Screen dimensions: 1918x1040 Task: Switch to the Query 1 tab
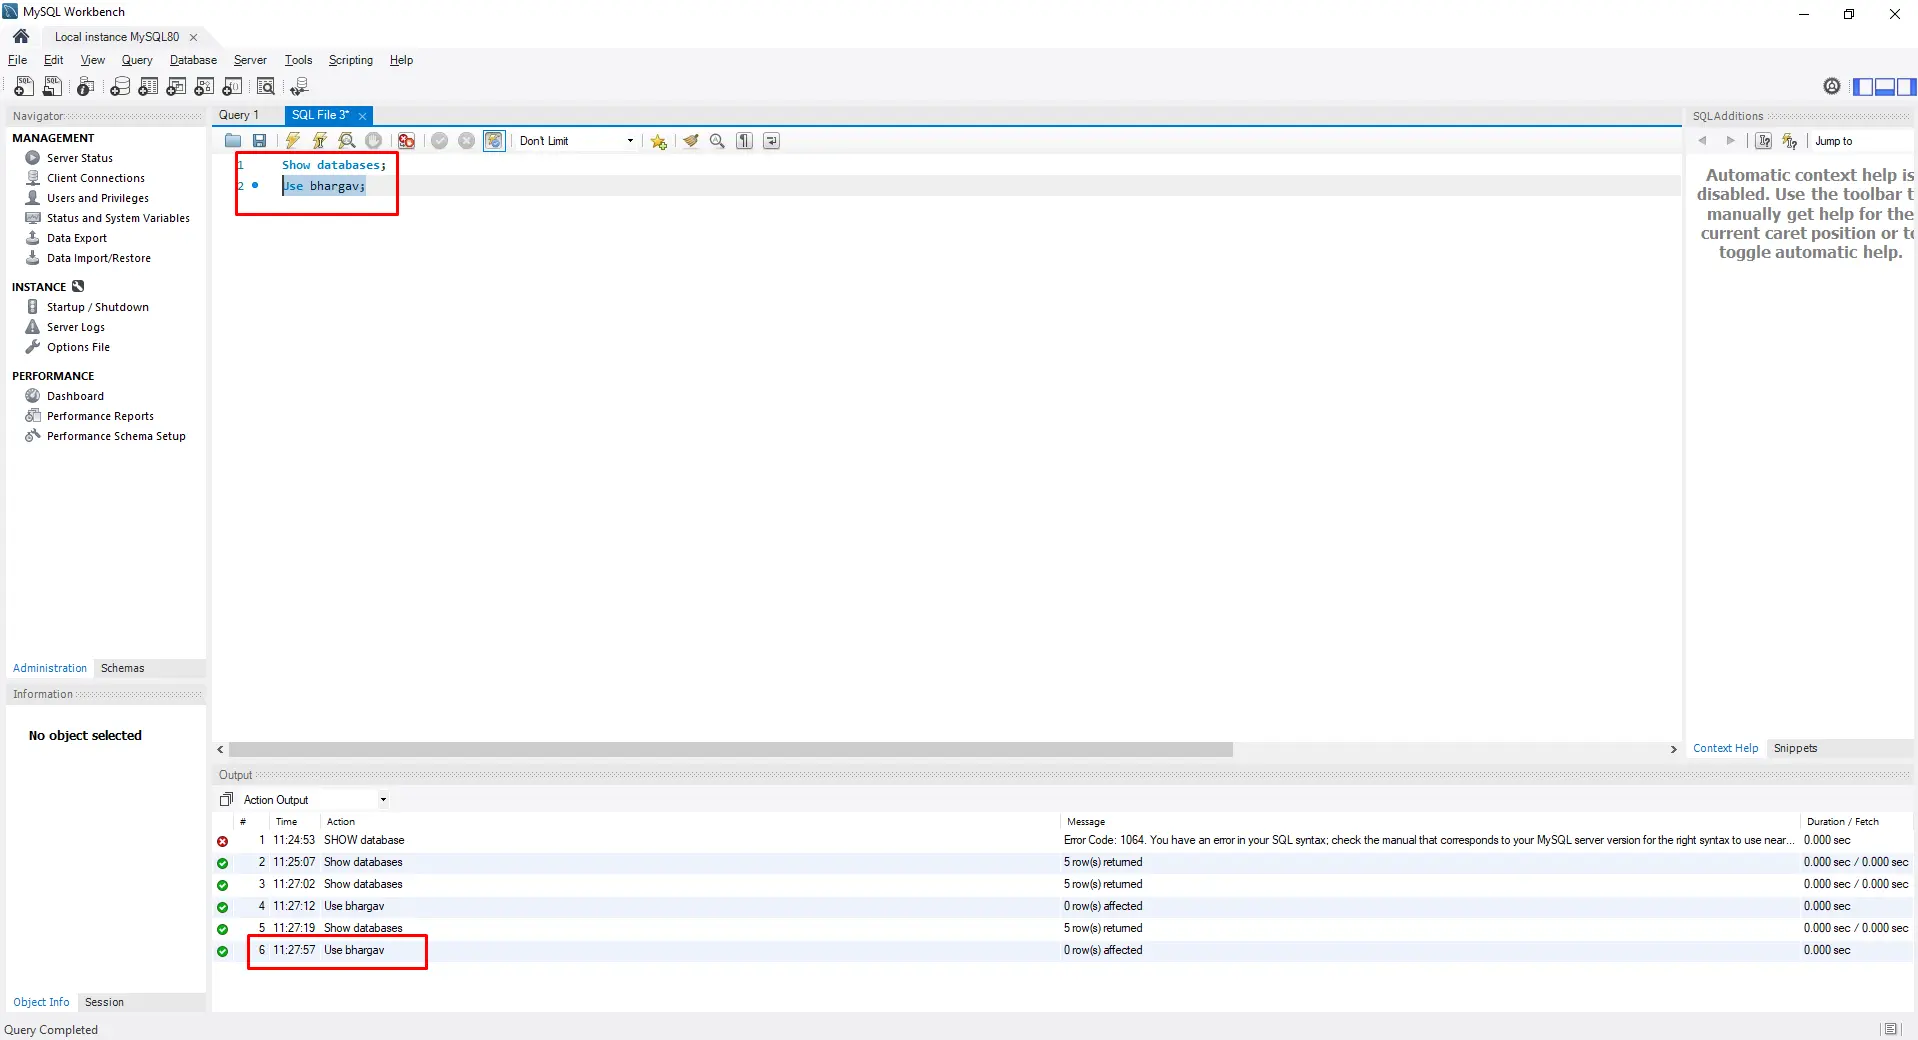[240, 115]
